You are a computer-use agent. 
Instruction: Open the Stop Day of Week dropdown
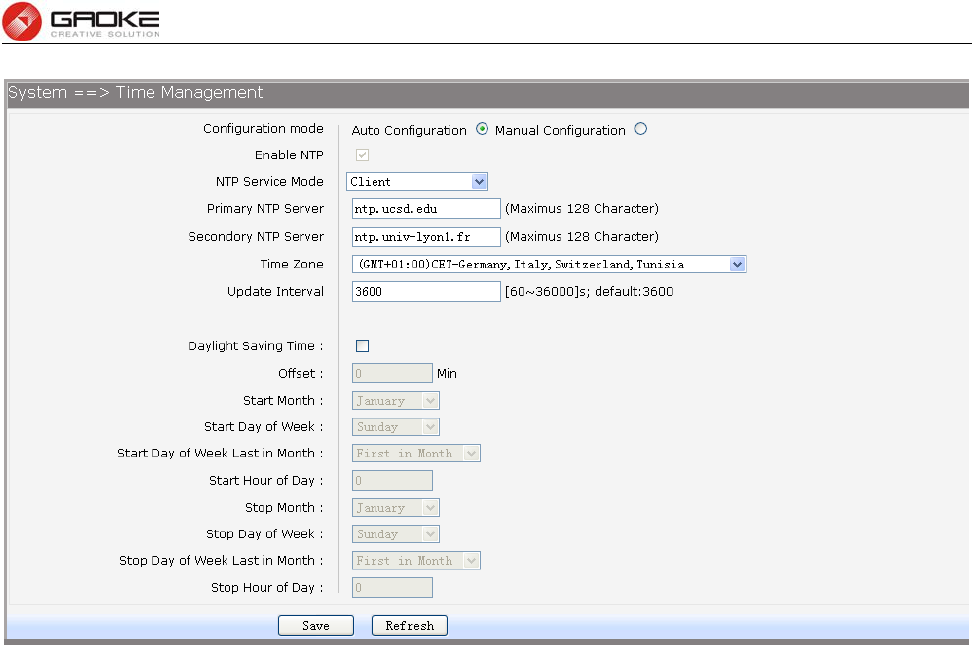(395, 534)
